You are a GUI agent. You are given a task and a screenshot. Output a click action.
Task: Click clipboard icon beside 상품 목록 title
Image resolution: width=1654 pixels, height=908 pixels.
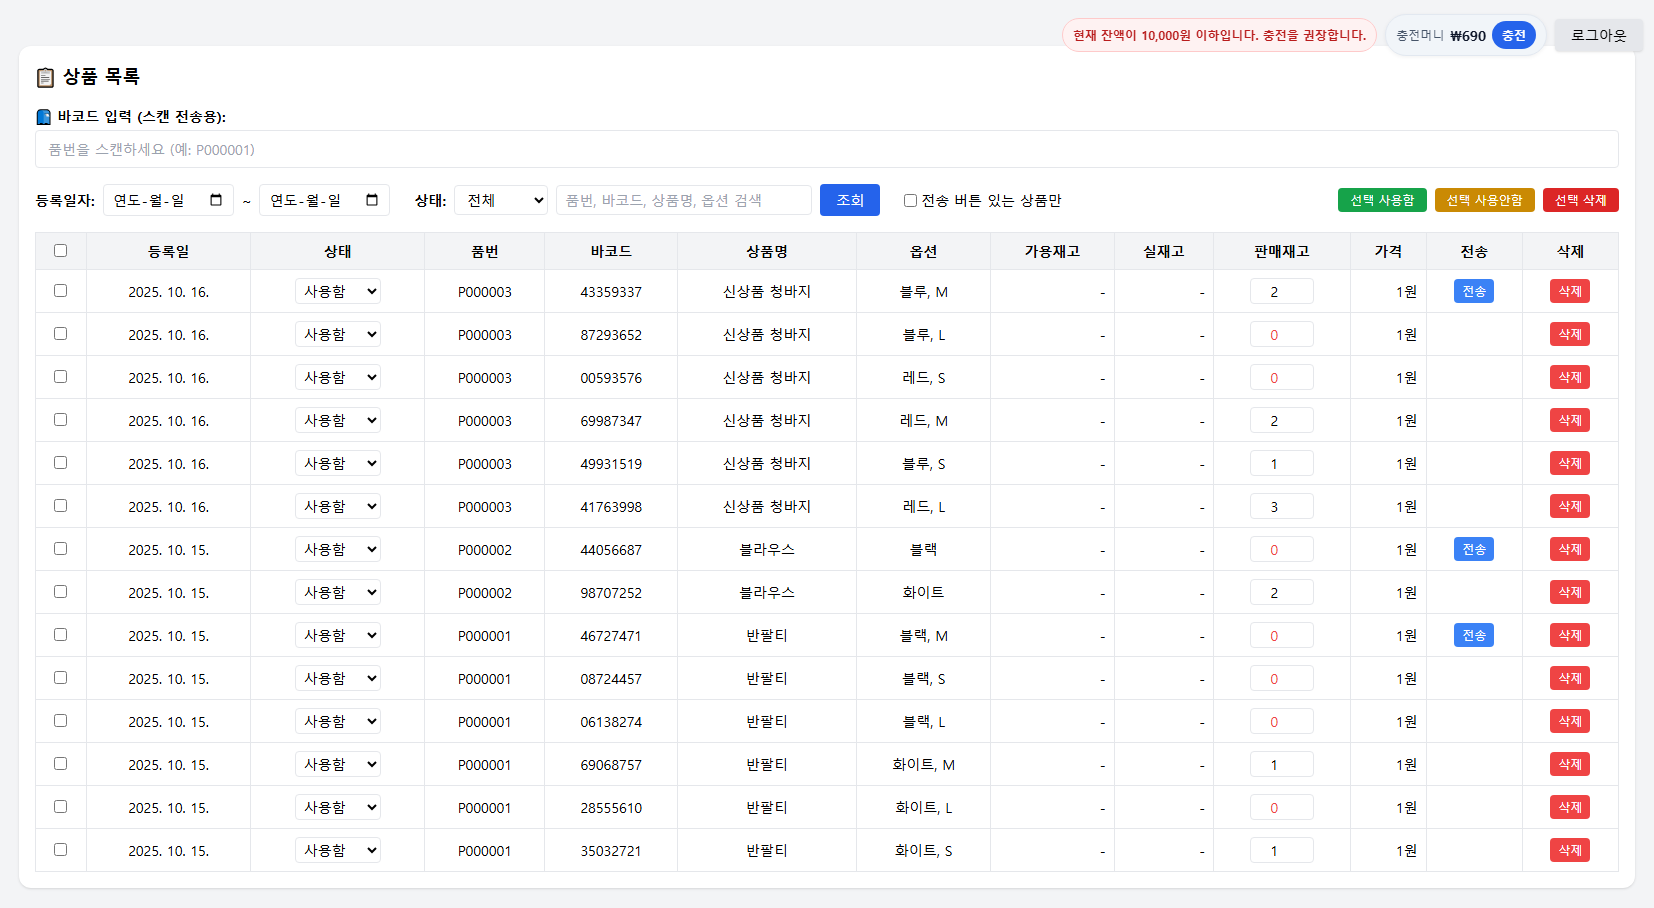pyautogui.click(x=44, y=76)
